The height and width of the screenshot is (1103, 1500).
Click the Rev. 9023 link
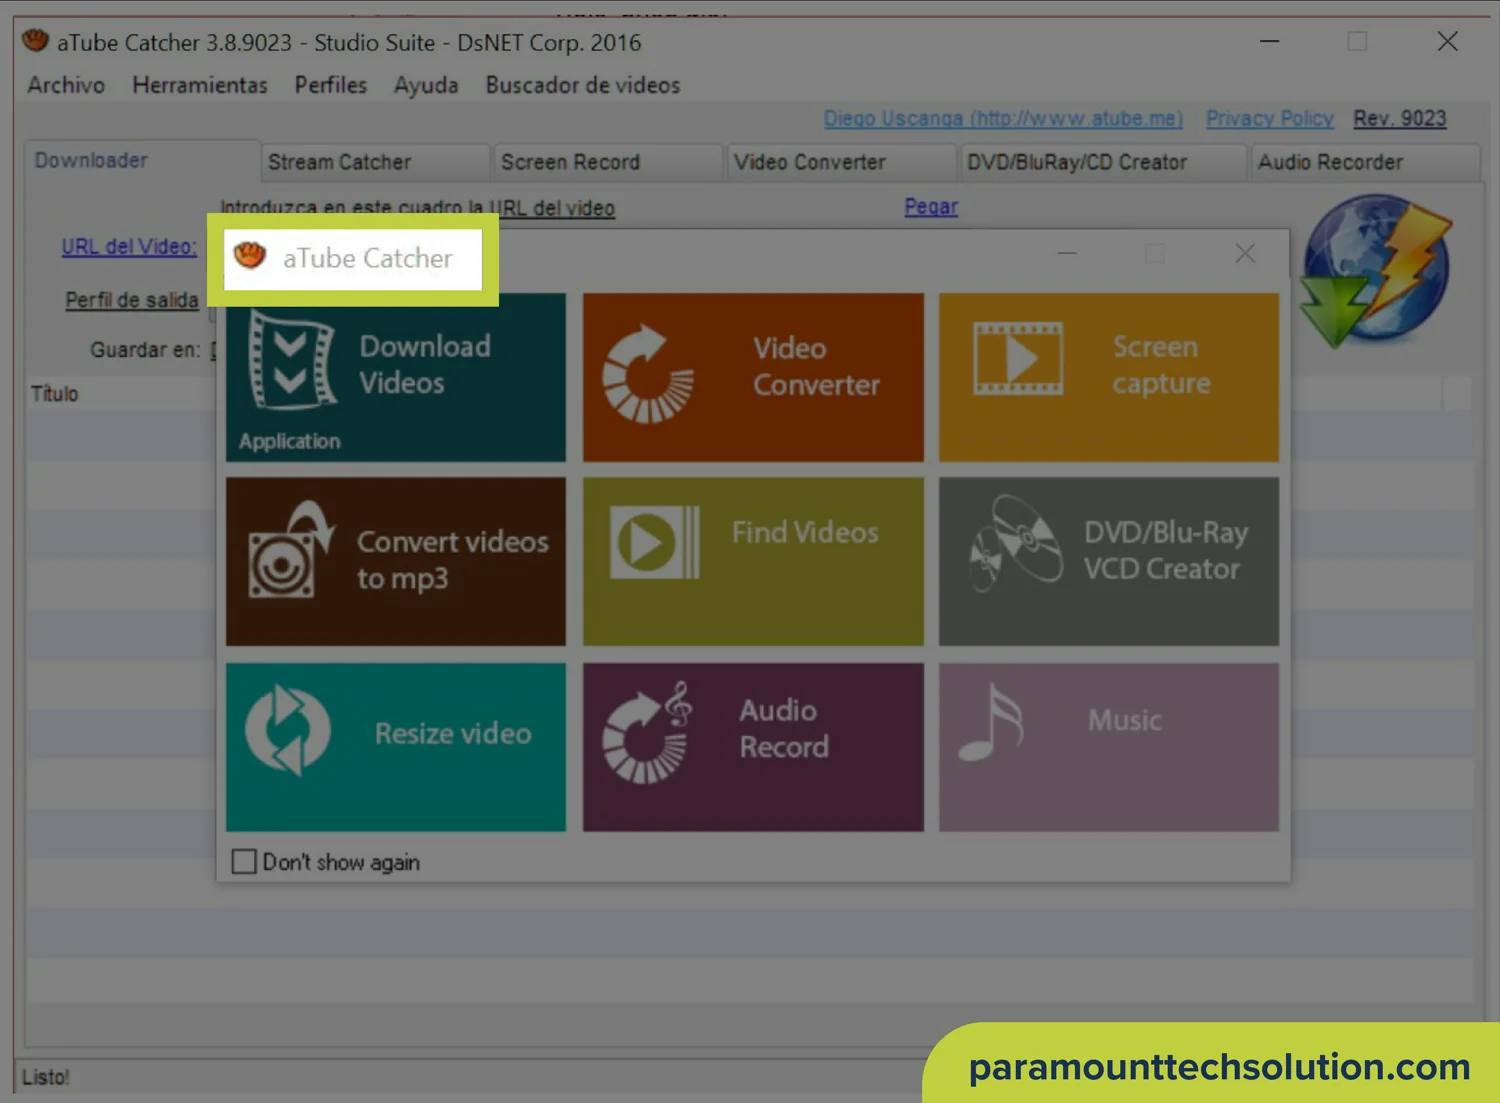click(x=1400, y=119)
